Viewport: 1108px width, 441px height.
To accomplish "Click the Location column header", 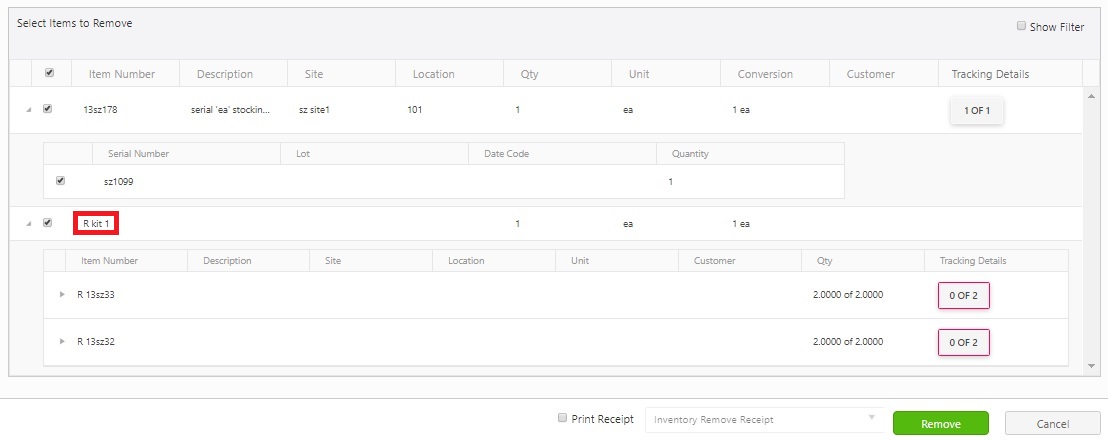I will point(433,74).
